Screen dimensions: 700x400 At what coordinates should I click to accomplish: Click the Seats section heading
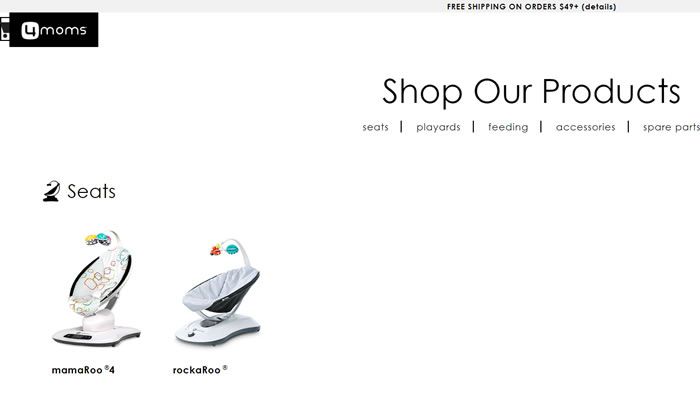point(92,192)
